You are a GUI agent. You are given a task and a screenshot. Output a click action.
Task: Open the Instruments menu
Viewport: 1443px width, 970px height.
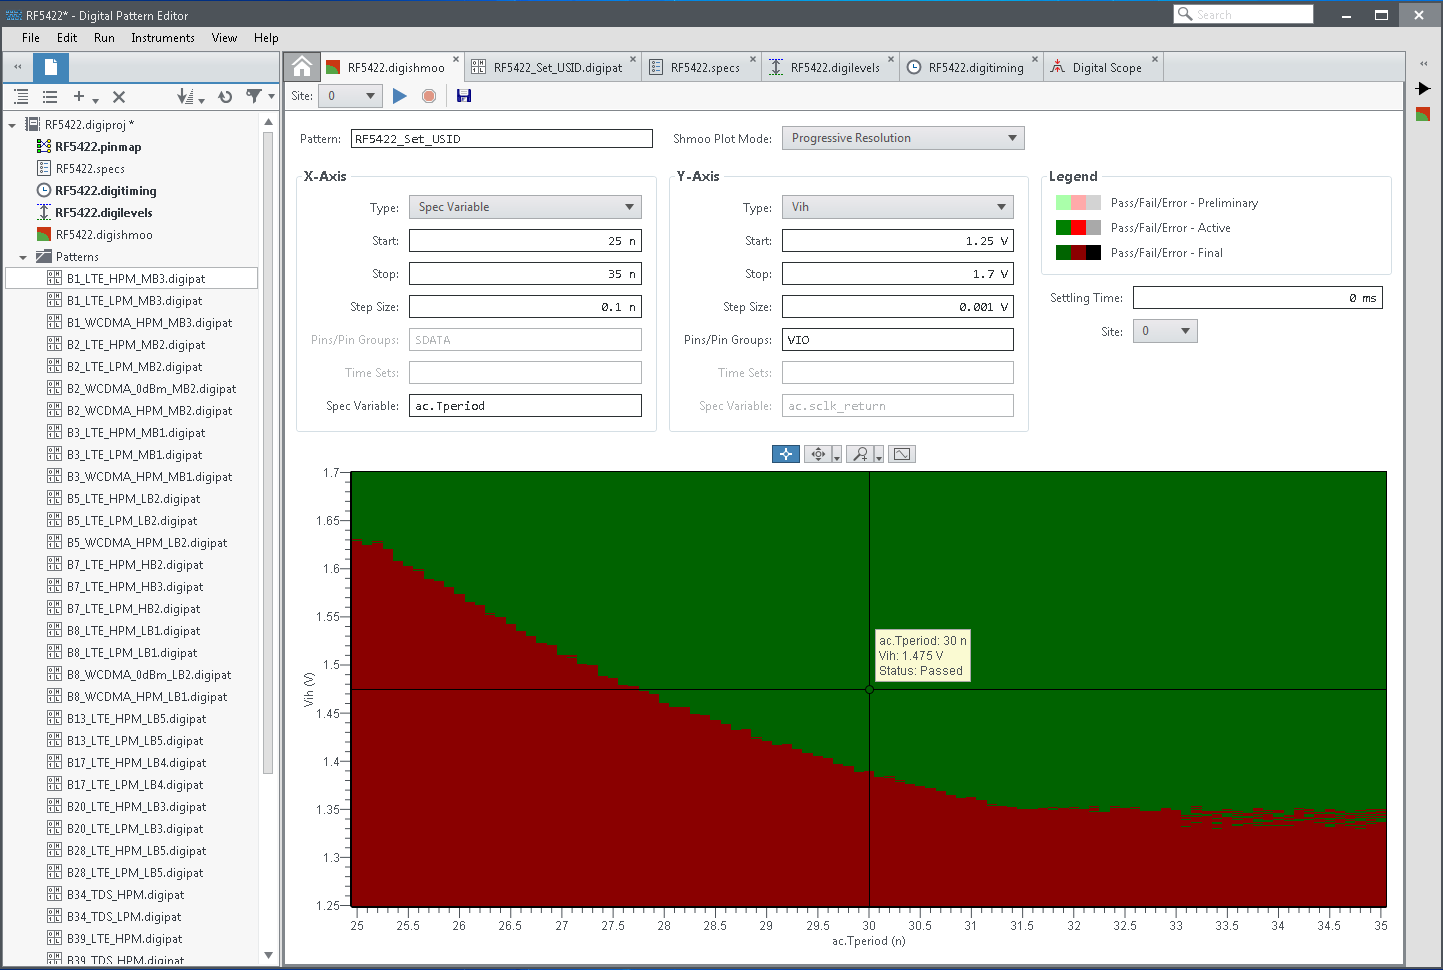(162, 38)
